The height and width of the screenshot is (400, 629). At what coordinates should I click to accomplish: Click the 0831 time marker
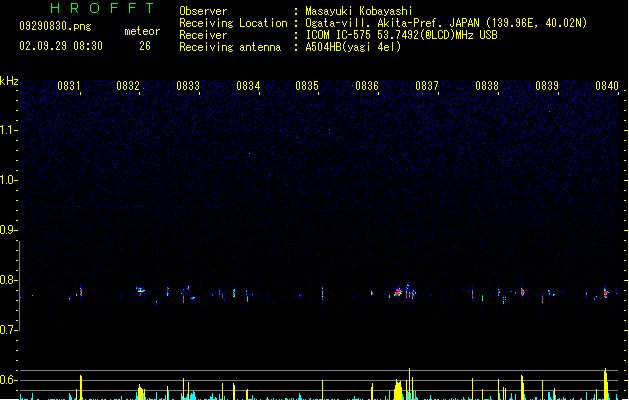(x=69, y=86)
